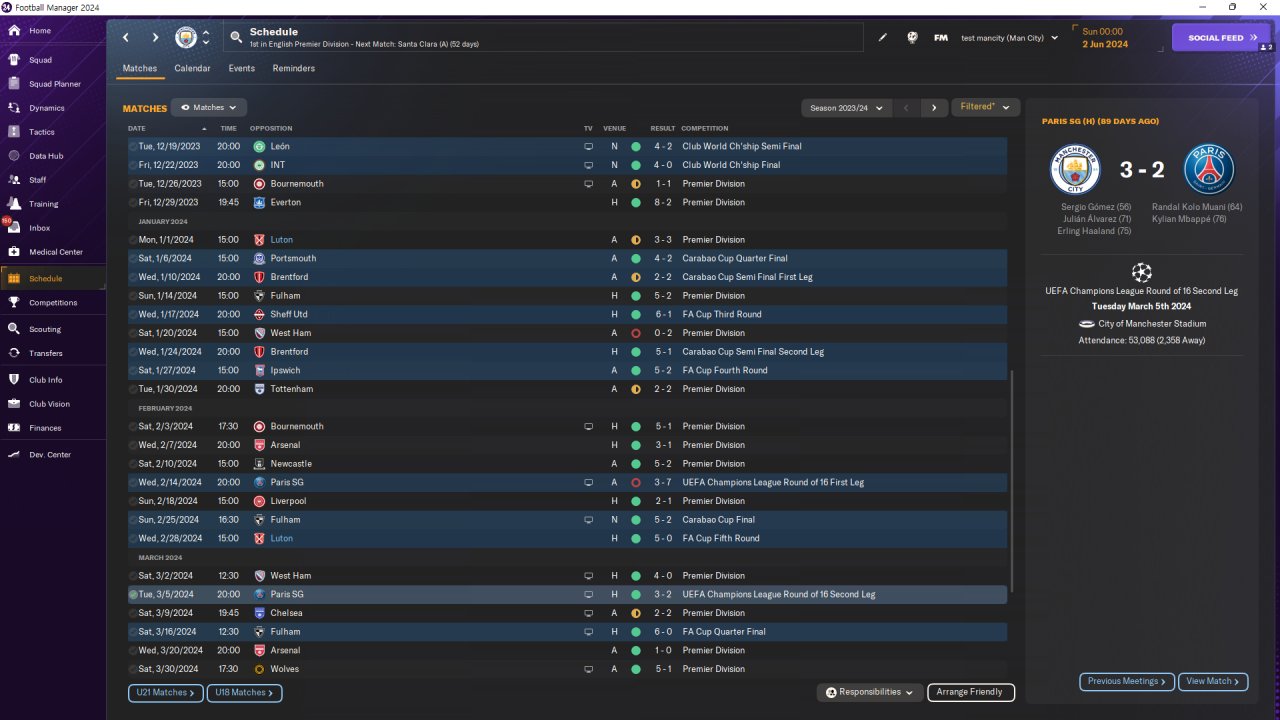
Task: Open the Tactics screen
Action: (x=42, y=132)
